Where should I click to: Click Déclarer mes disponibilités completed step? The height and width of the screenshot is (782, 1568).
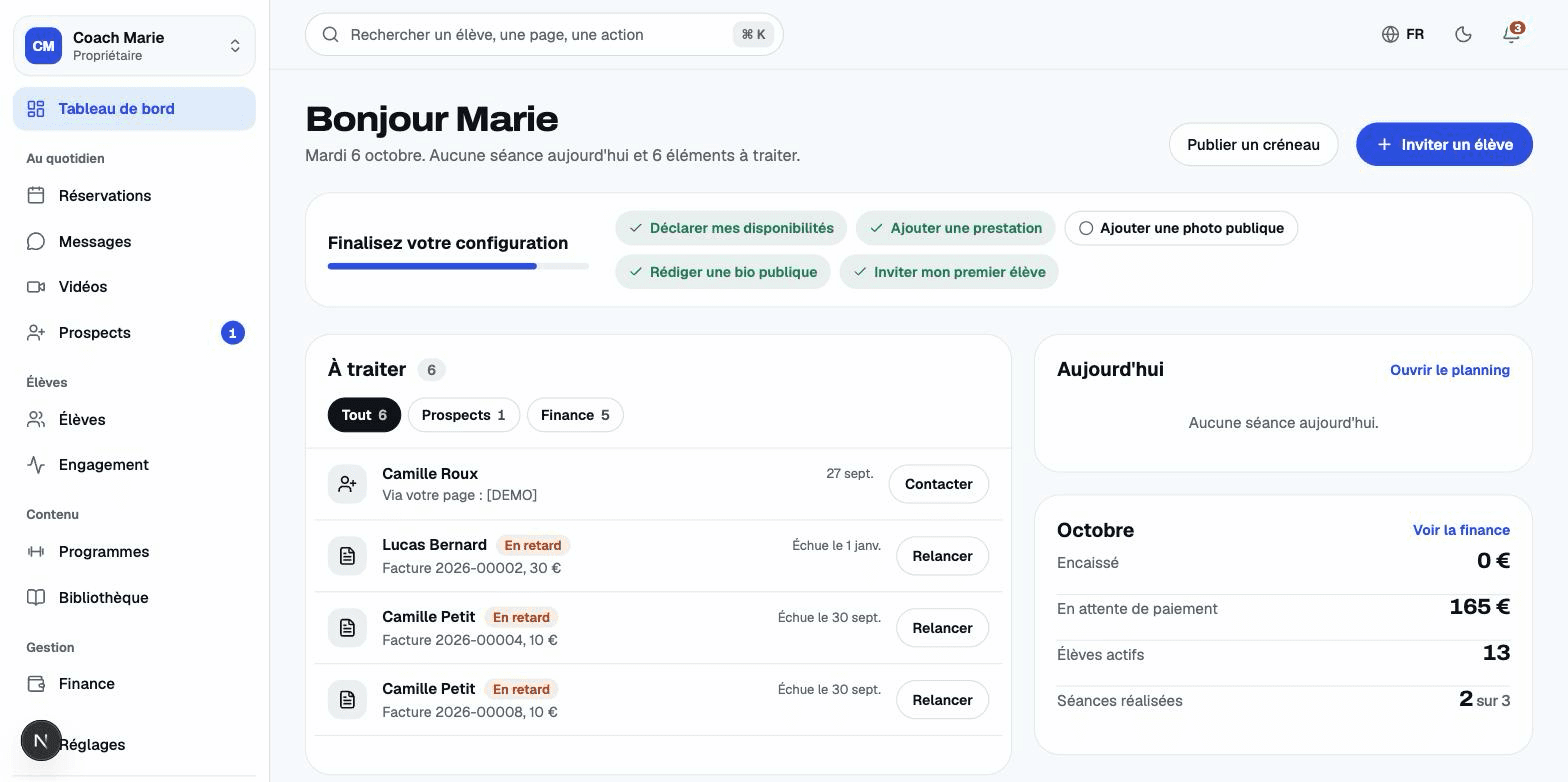tap(731, 228)
